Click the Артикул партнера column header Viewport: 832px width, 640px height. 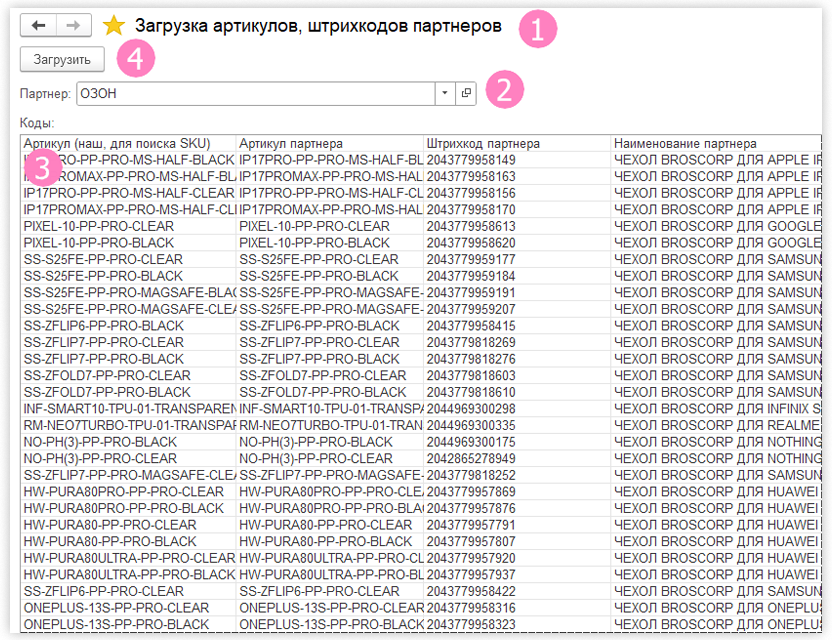[x=330, y=144]
